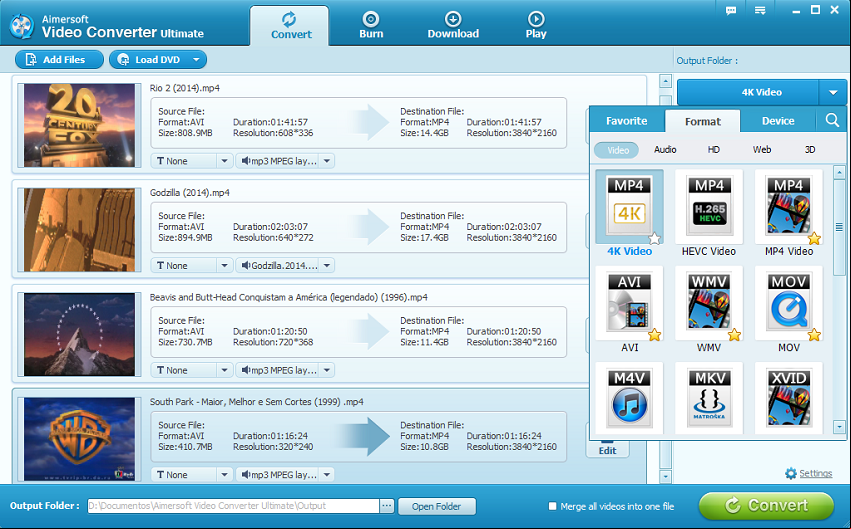
Task: Select the Audio format category
Action: tap(665, 150)
